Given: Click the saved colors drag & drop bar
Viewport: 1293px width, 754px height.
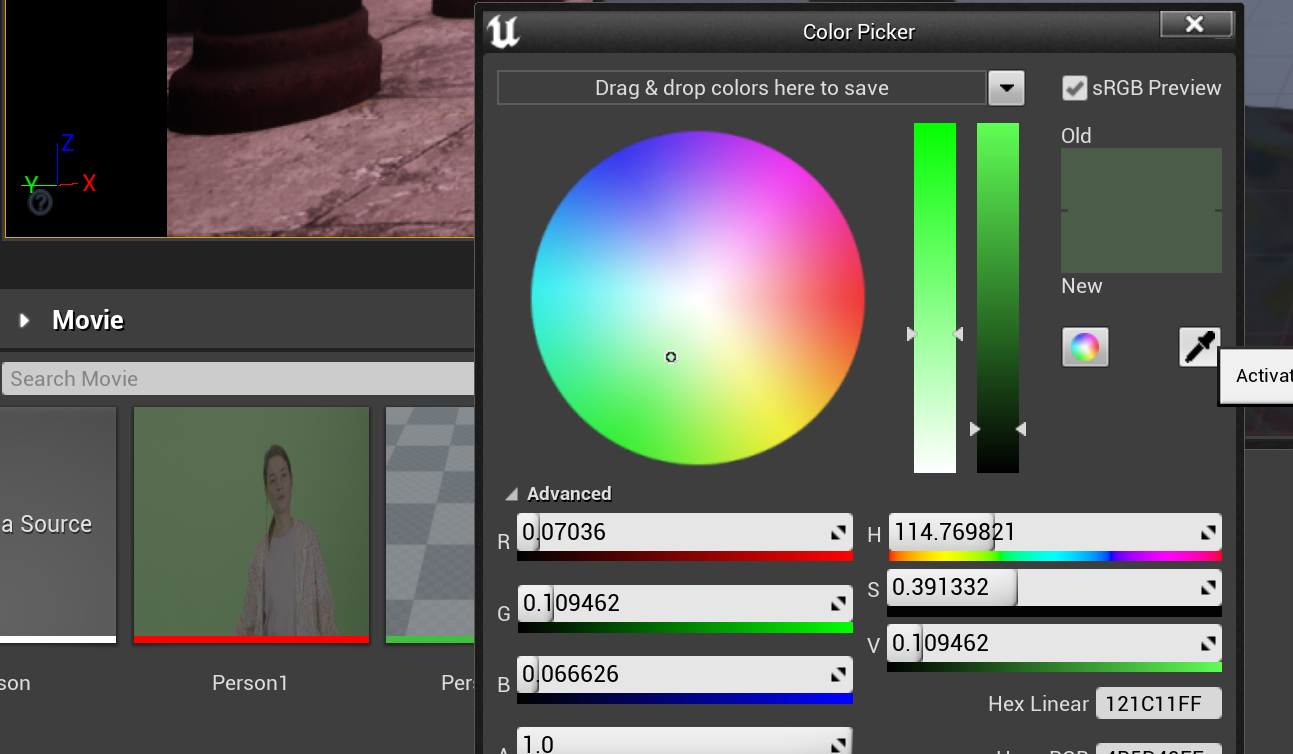Looking at the screenshot, I should click(x=741, y=88).
